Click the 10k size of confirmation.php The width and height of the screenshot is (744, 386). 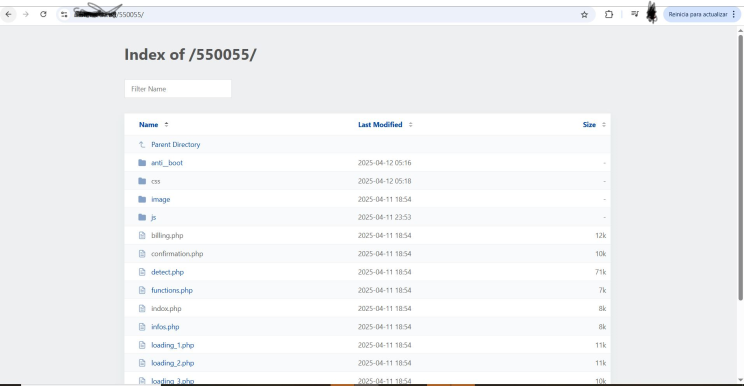click(x=601, y=254)
